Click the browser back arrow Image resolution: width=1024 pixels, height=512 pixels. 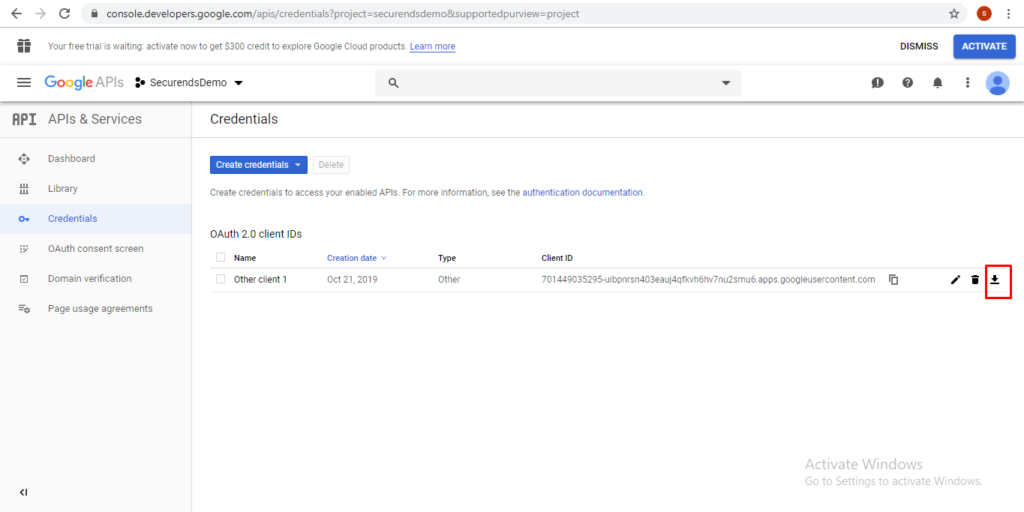click(16, 13)
